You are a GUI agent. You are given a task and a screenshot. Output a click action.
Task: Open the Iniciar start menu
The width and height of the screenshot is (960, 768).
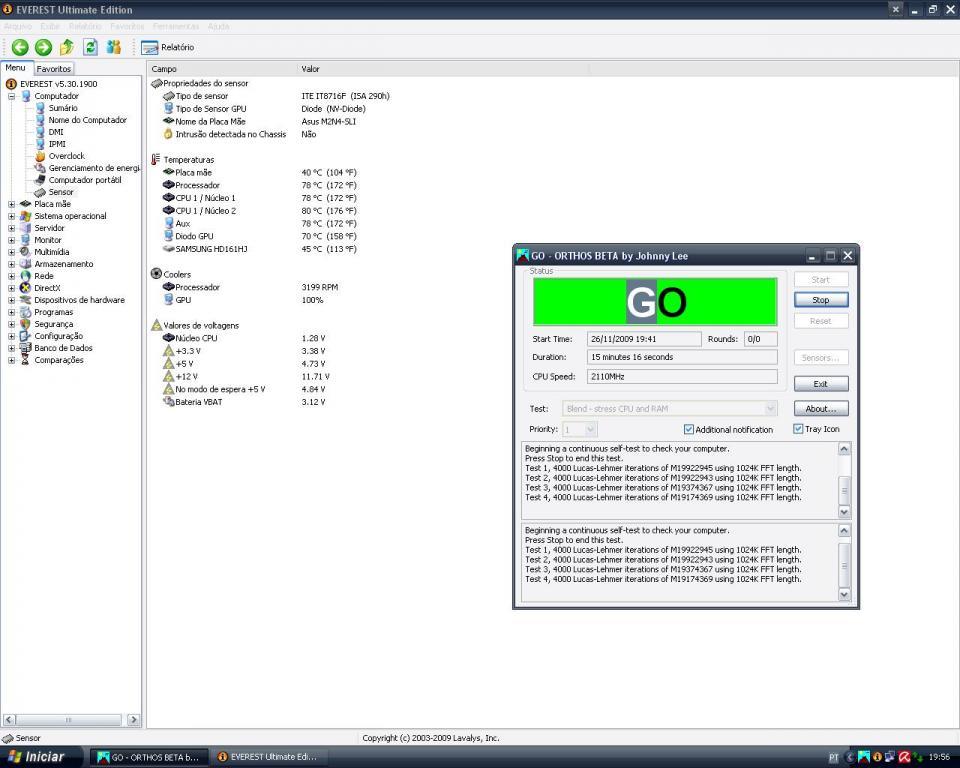tap(39, 757)
